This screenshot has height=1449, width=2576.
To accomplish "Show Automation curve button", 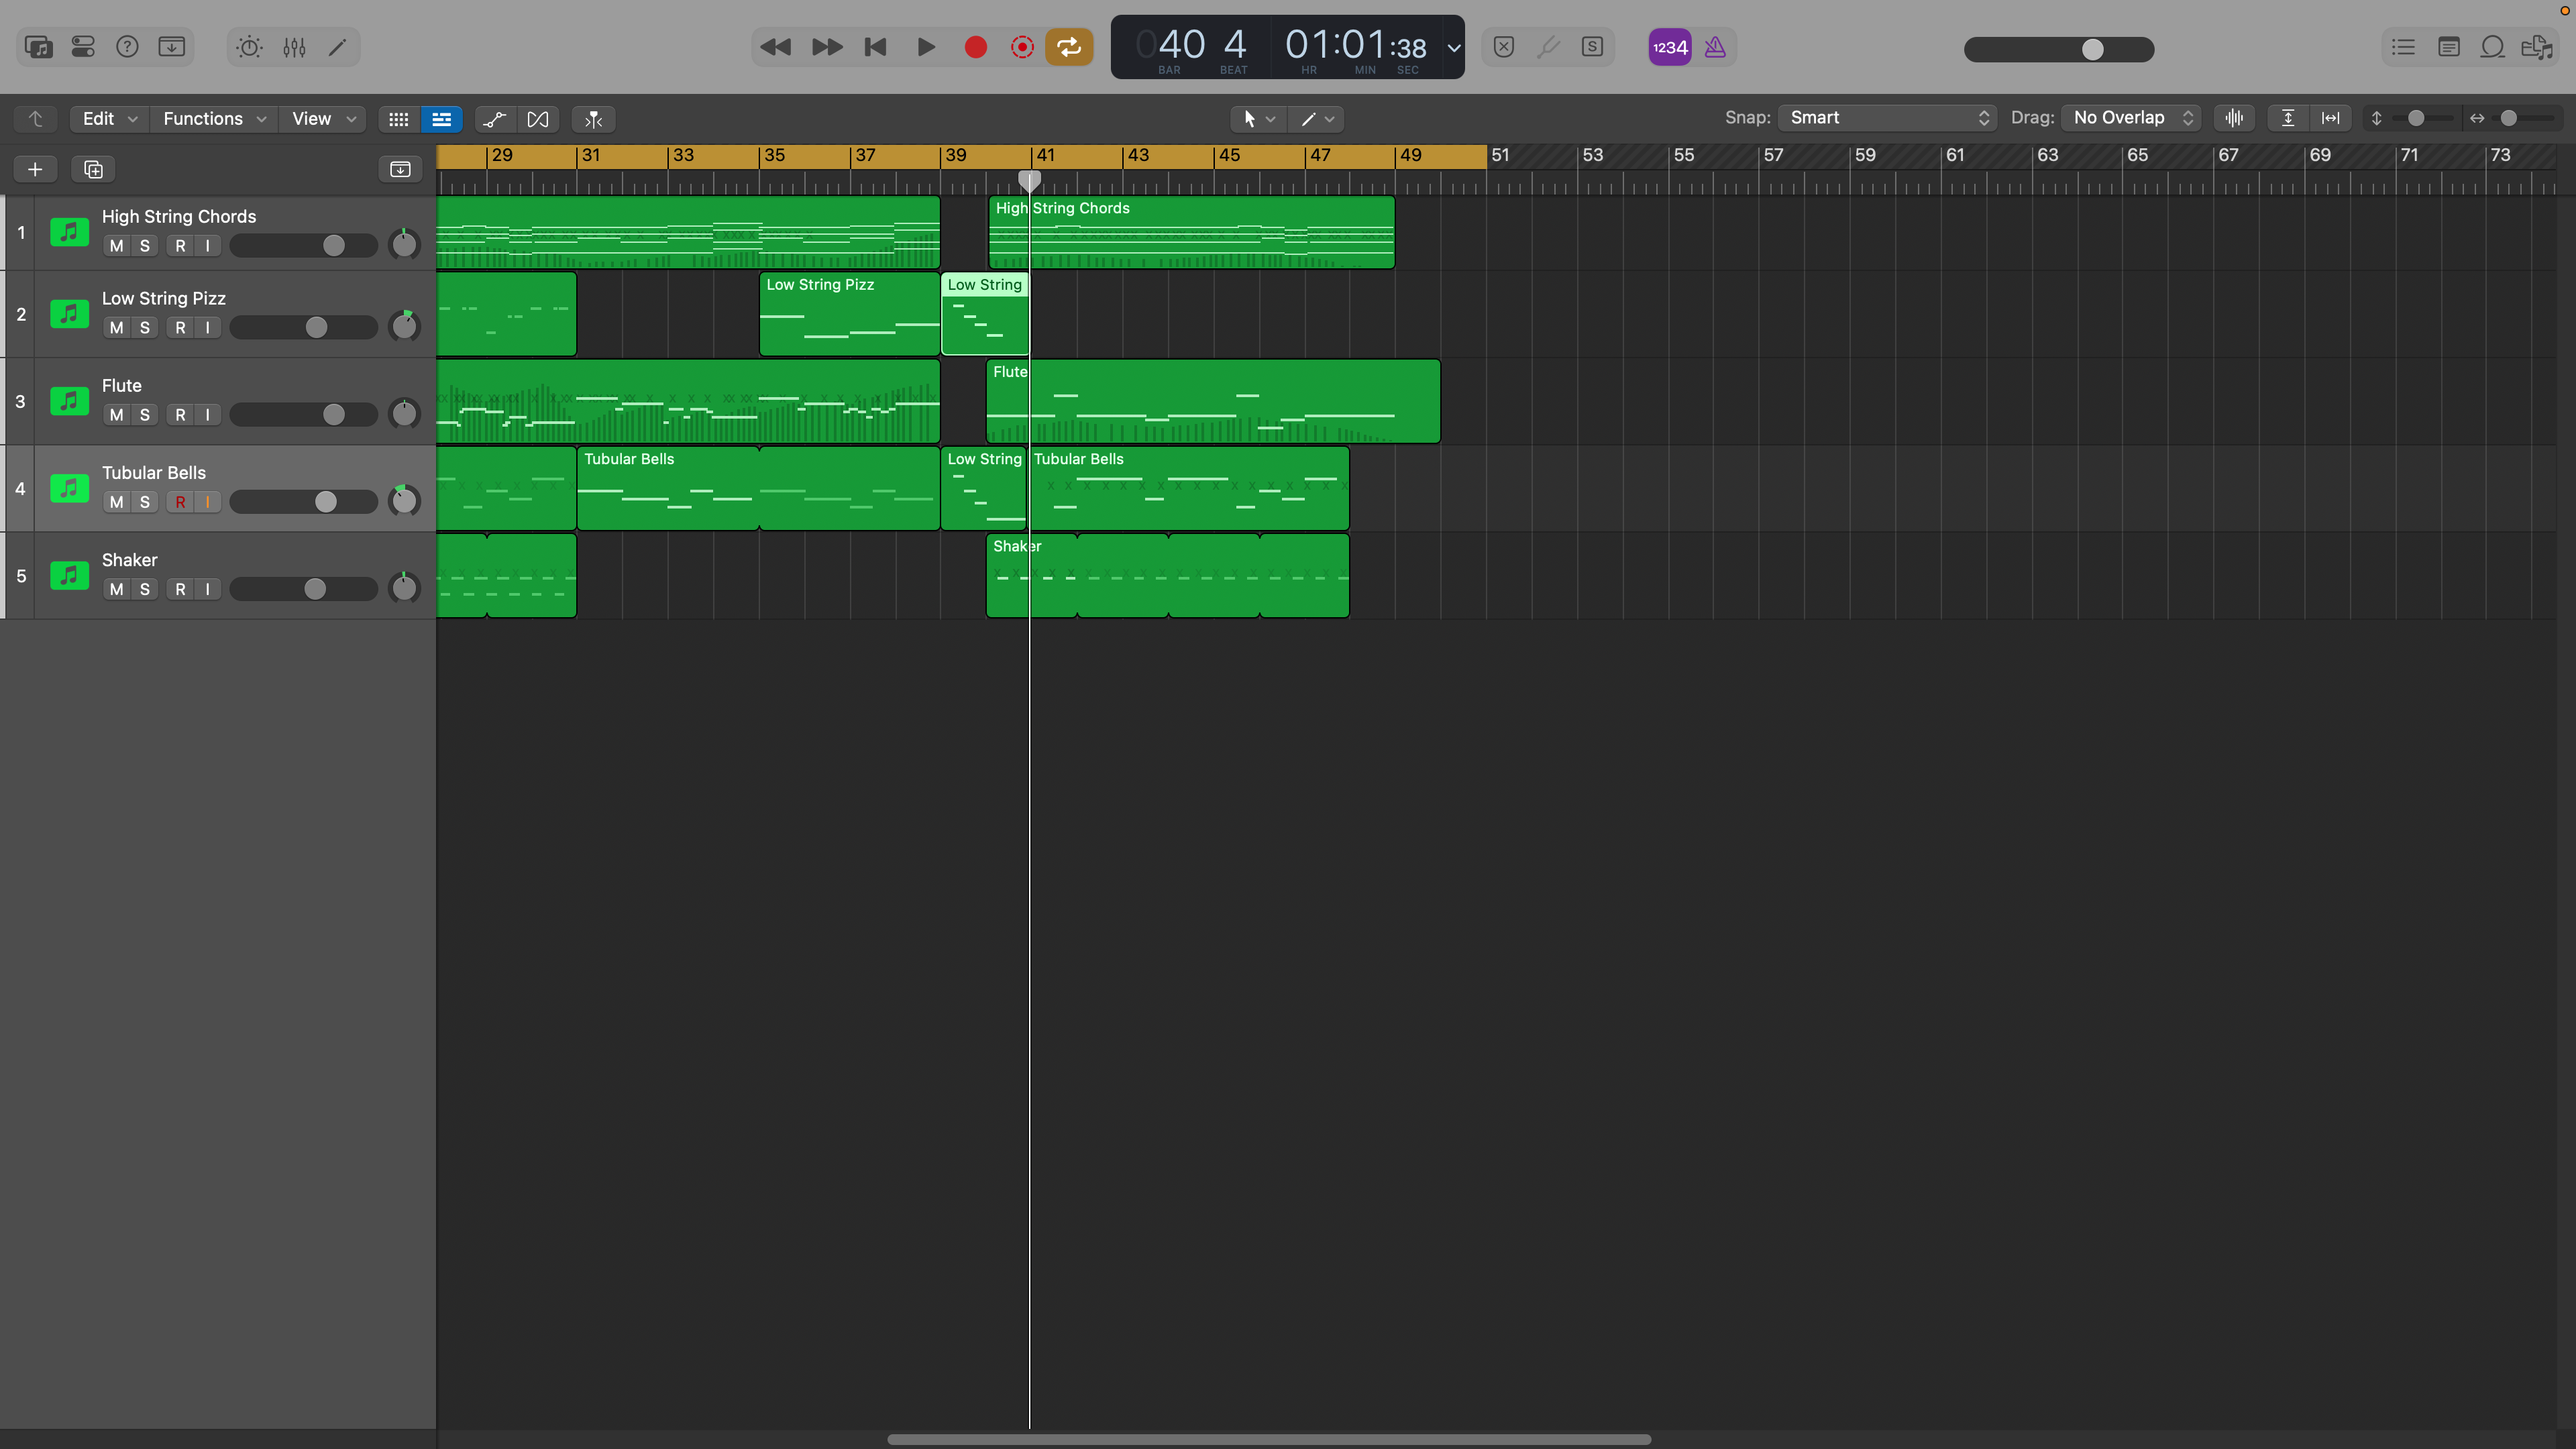I will [x=495, y=119].
